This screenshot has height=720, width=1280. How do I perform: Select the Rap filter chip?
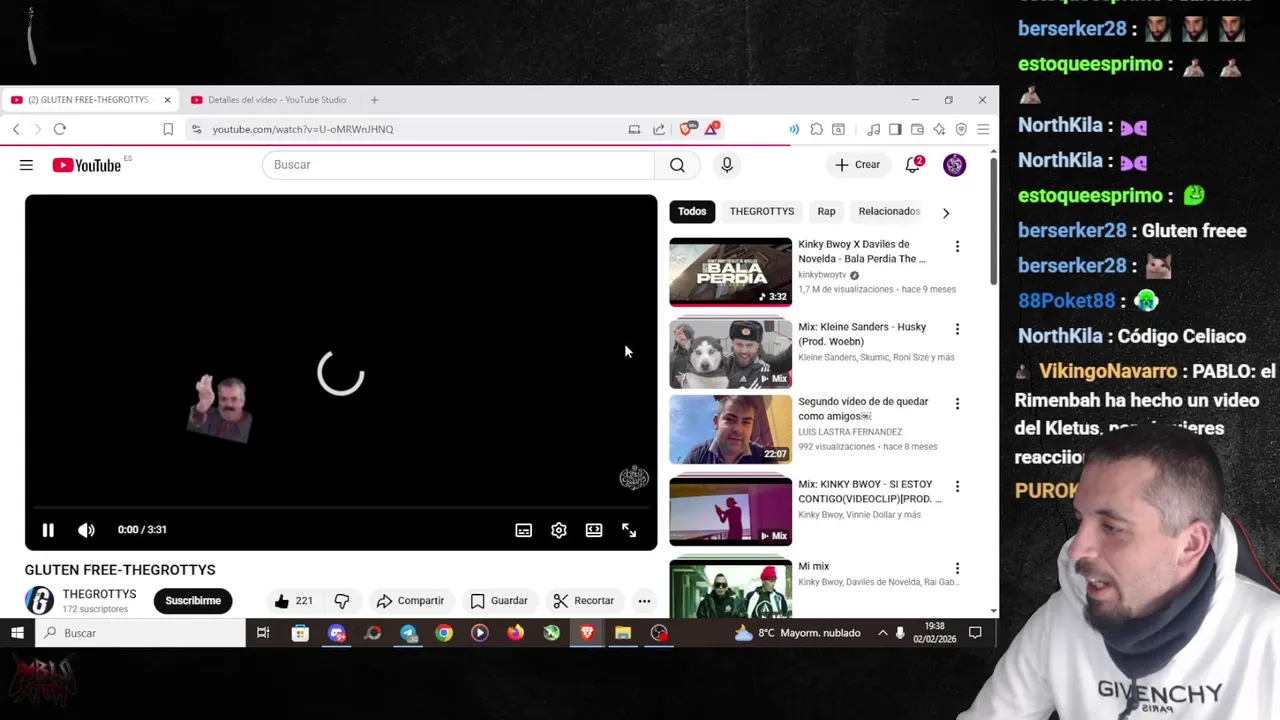[x=826, y=211]
